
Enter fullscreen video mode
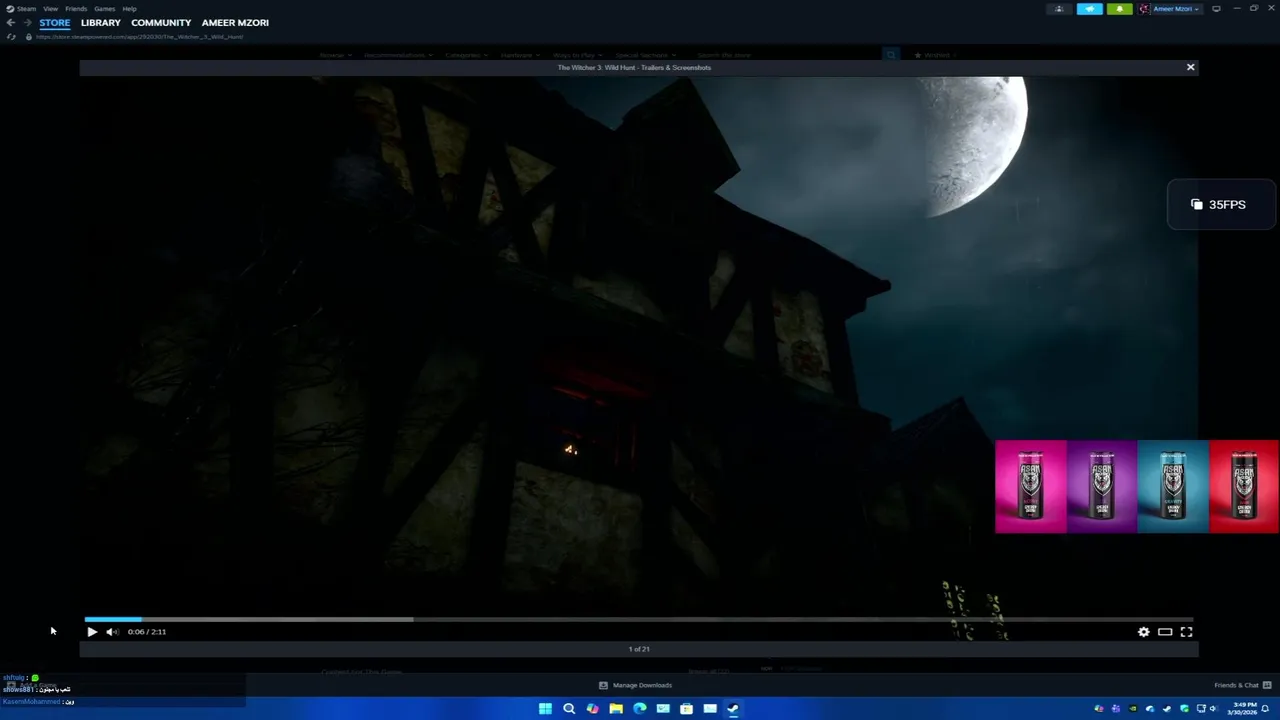[1186, 632]
